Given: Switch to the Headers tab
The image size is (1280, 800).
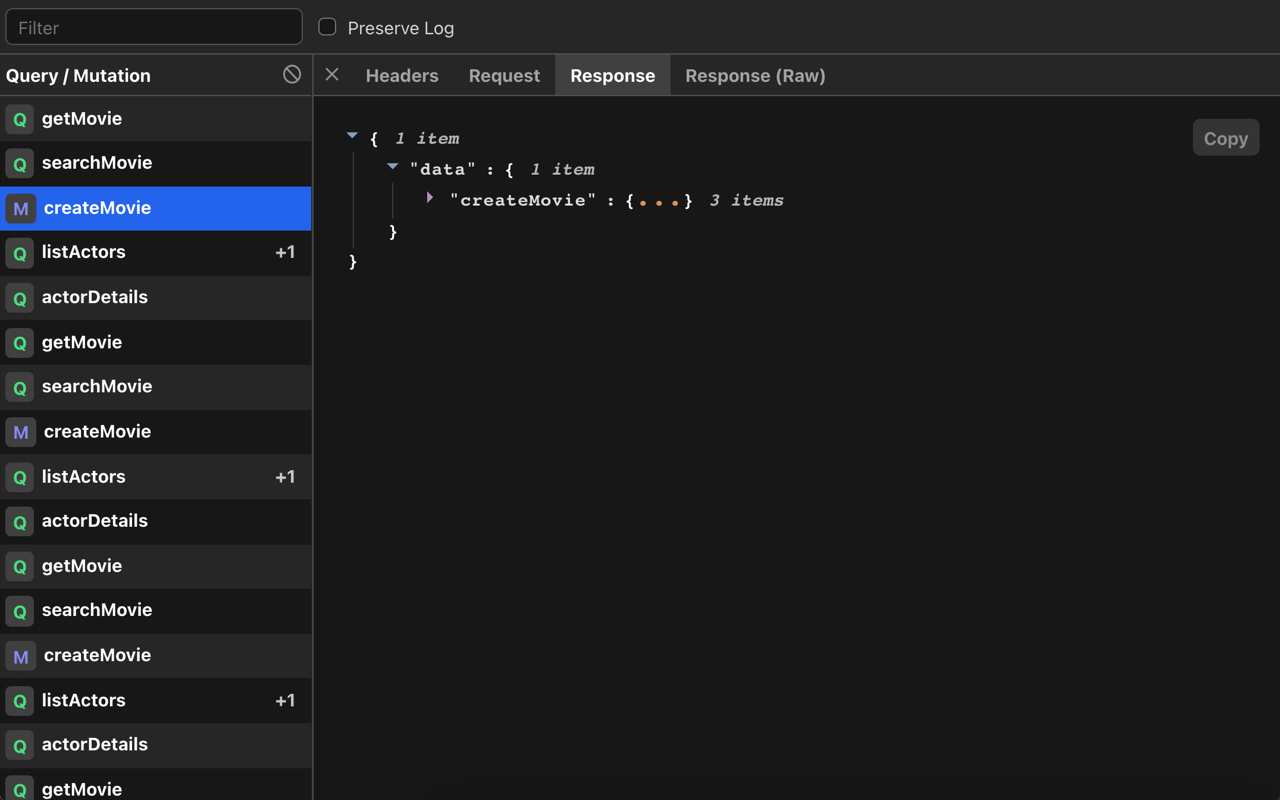Looking at the screenshot, I should tap(402, 75).
